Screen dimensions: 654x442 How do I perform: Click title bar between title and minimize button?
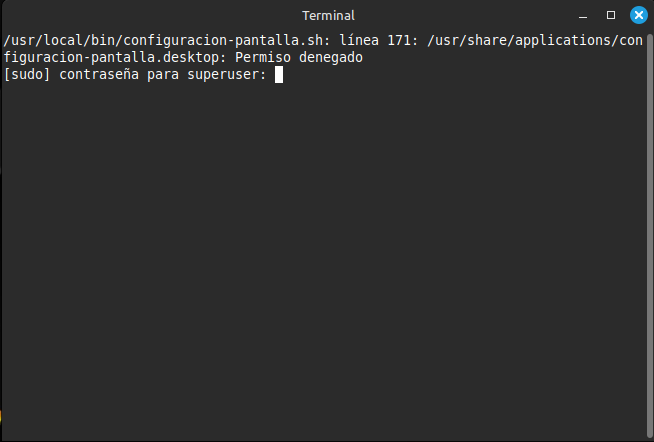(465, 16)
